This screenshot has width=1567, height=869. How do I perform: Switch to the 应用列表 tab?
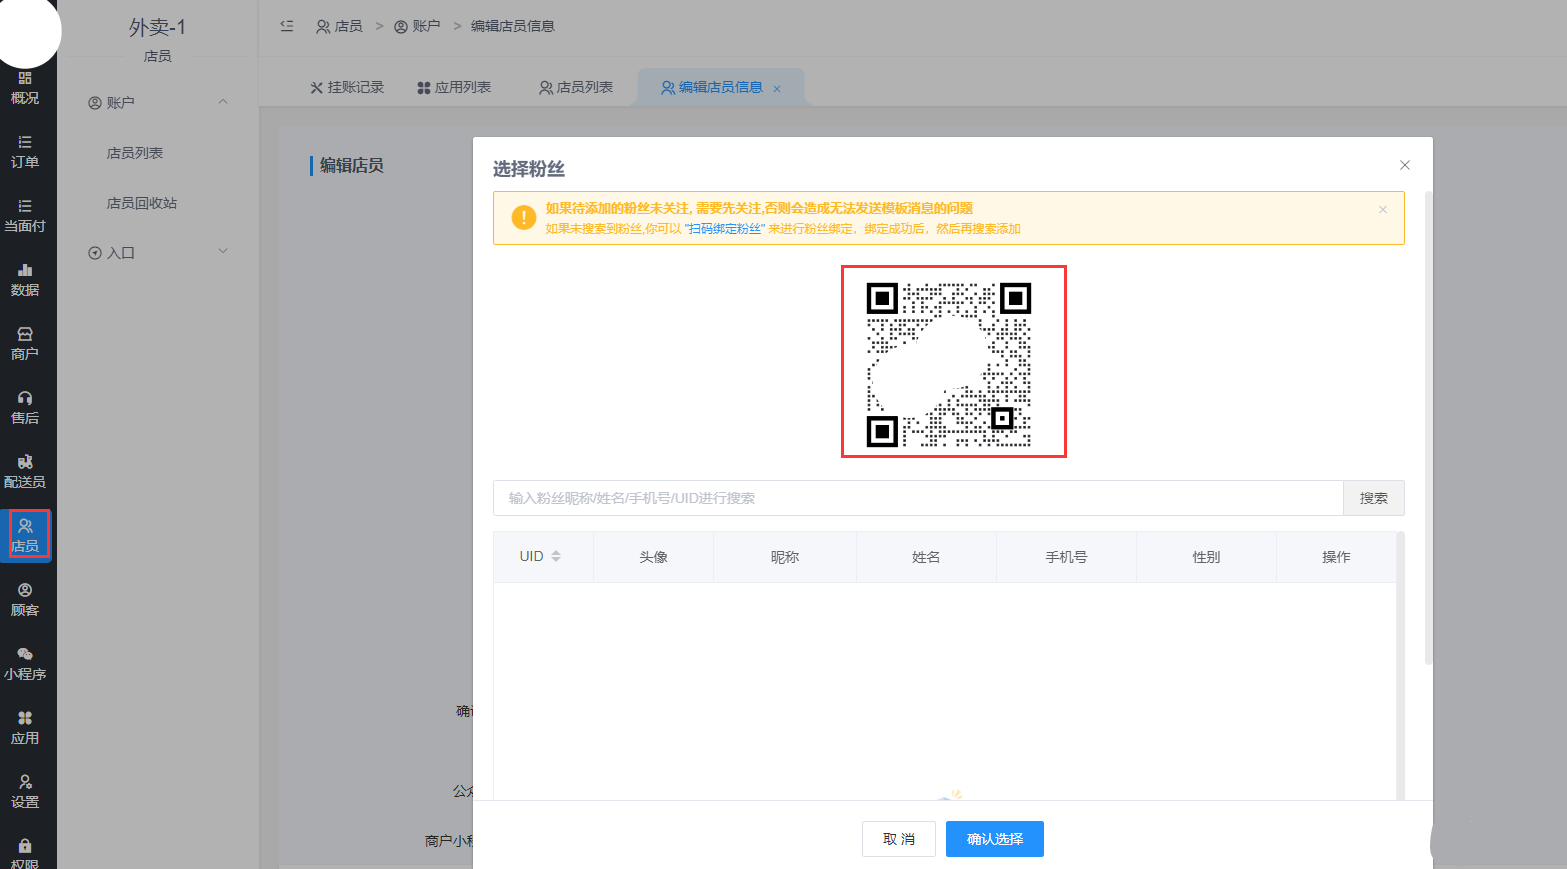tap(454, 87)
